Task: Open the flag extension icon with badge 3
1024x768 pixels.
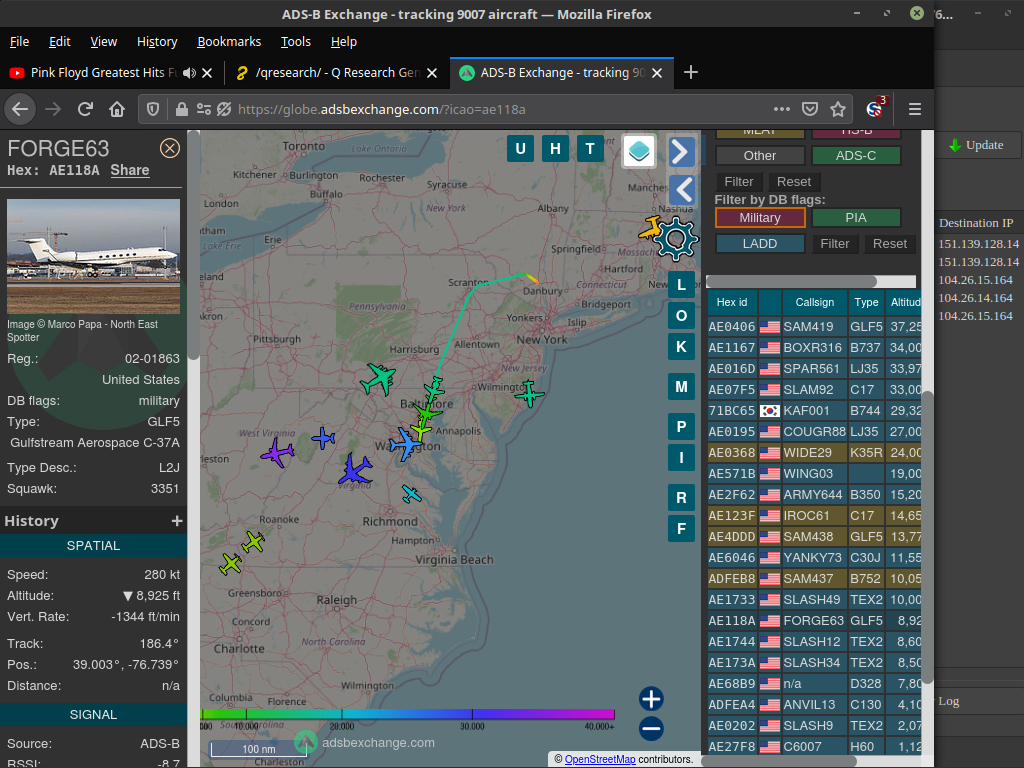Action: pos(875,108)
